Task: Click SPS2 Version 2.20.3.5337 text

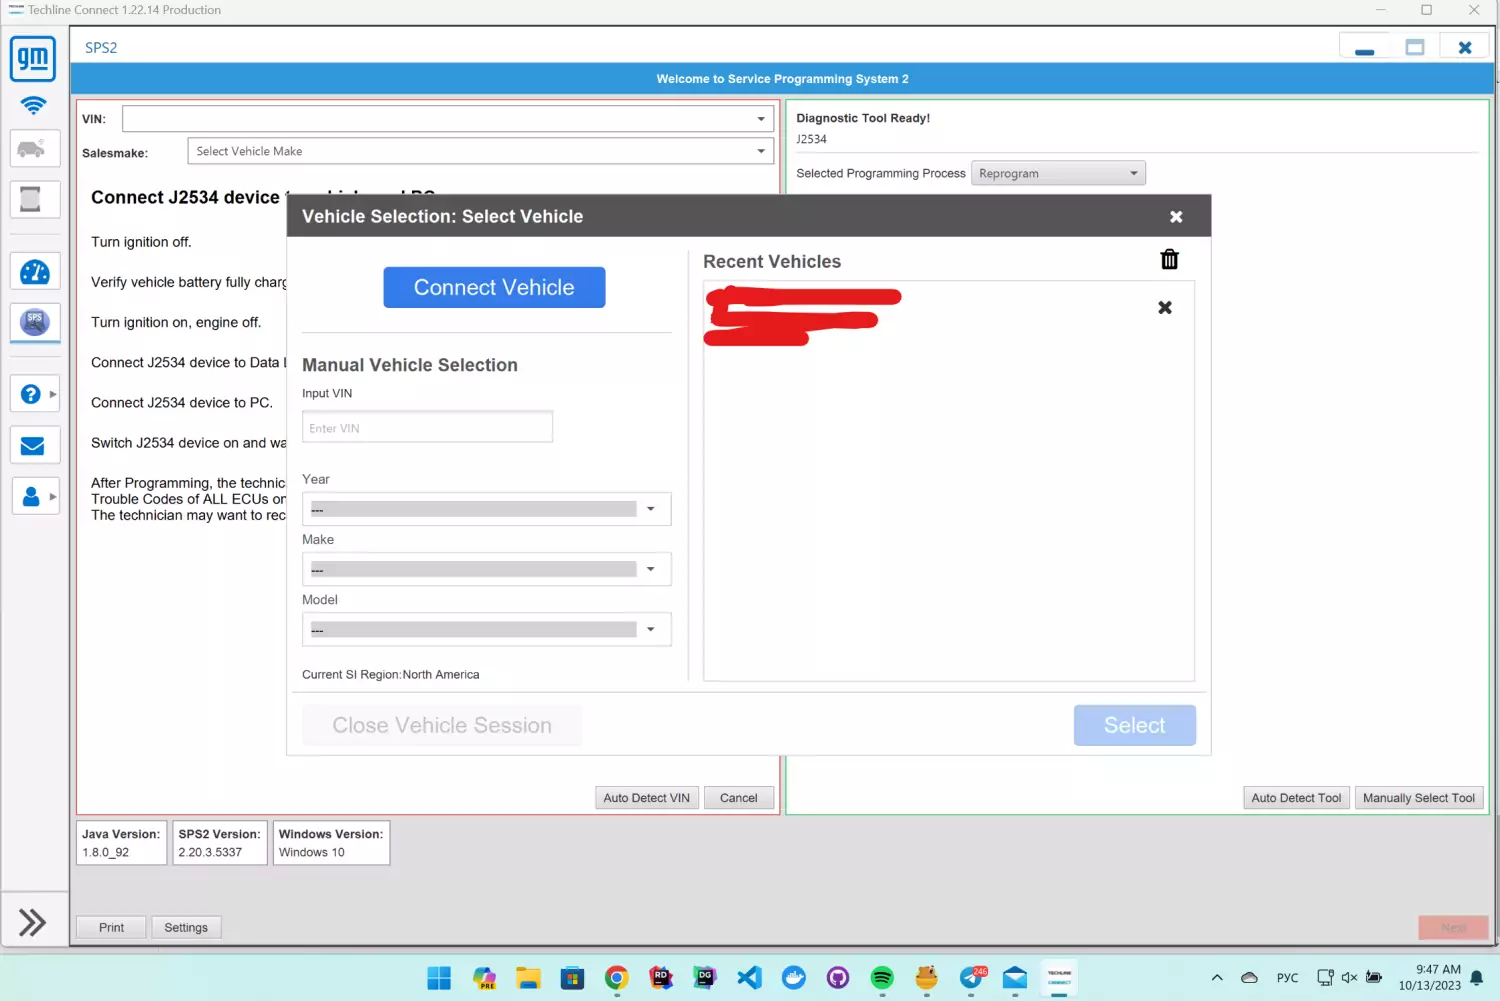Action: tap(219, 843)
